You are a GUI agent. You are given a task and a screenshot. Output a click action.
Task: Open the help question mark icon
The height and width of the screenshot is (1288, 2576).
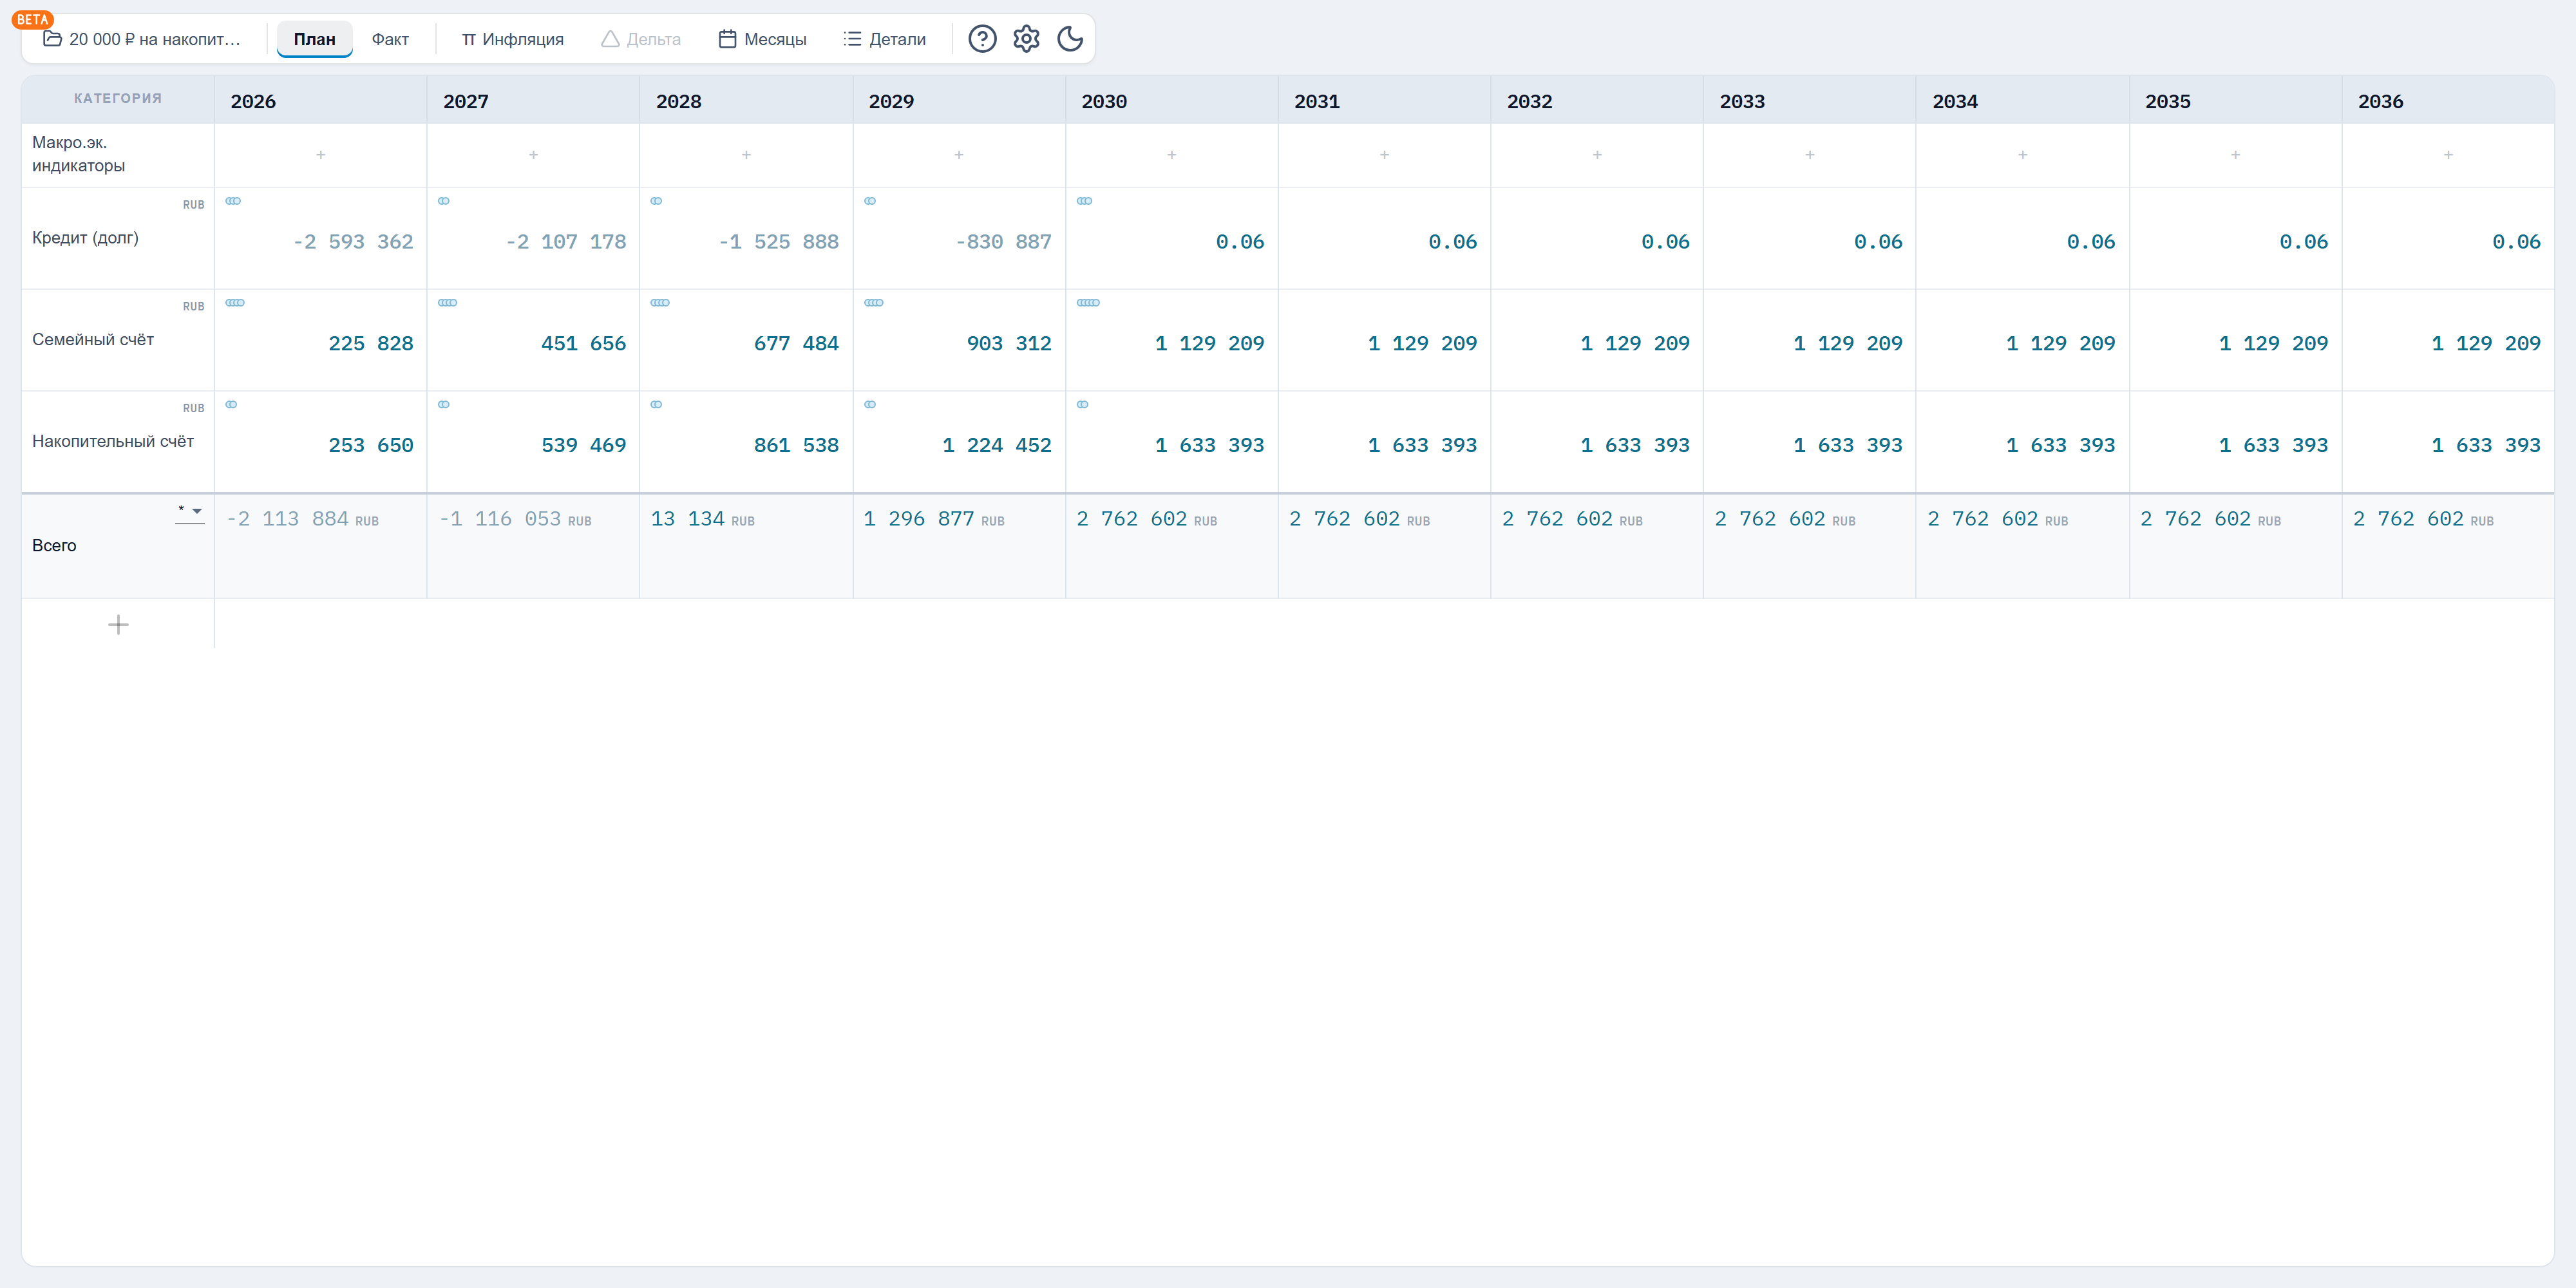tap(982, 39)
